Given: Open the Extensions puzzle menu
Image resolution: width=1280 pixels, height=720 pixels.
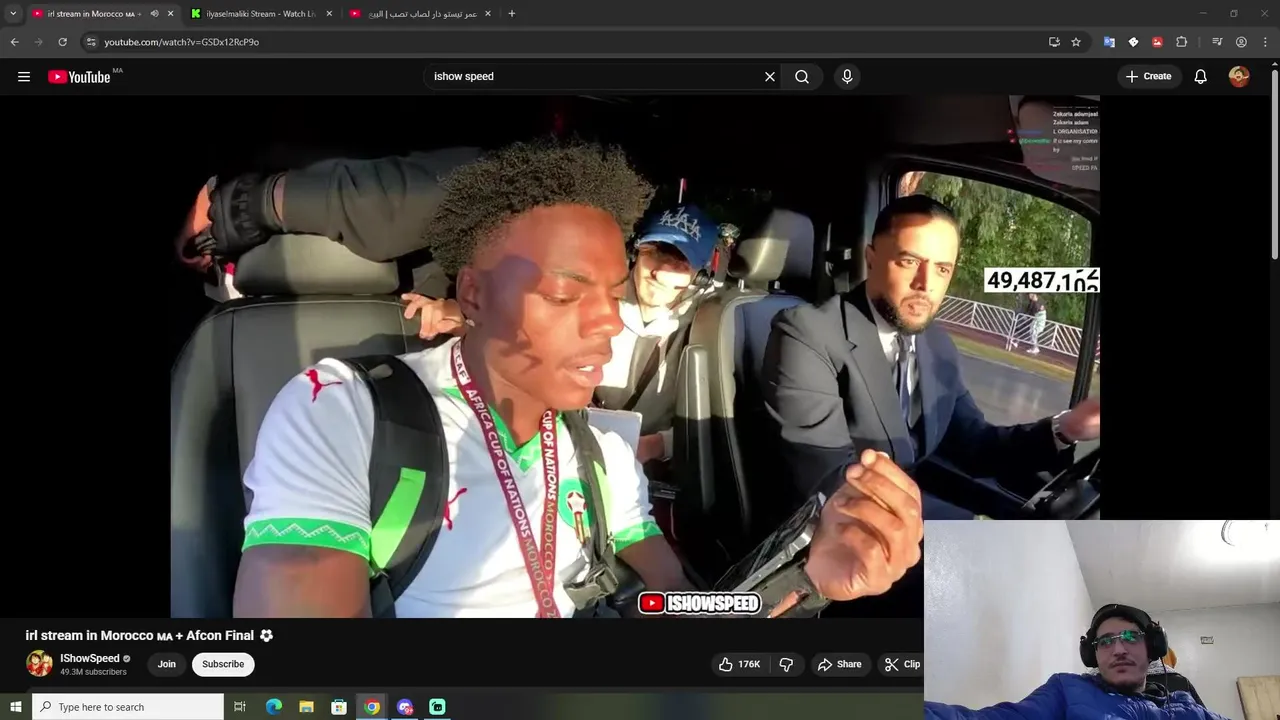Looking at the screenshot, I should pos(1181,42).
